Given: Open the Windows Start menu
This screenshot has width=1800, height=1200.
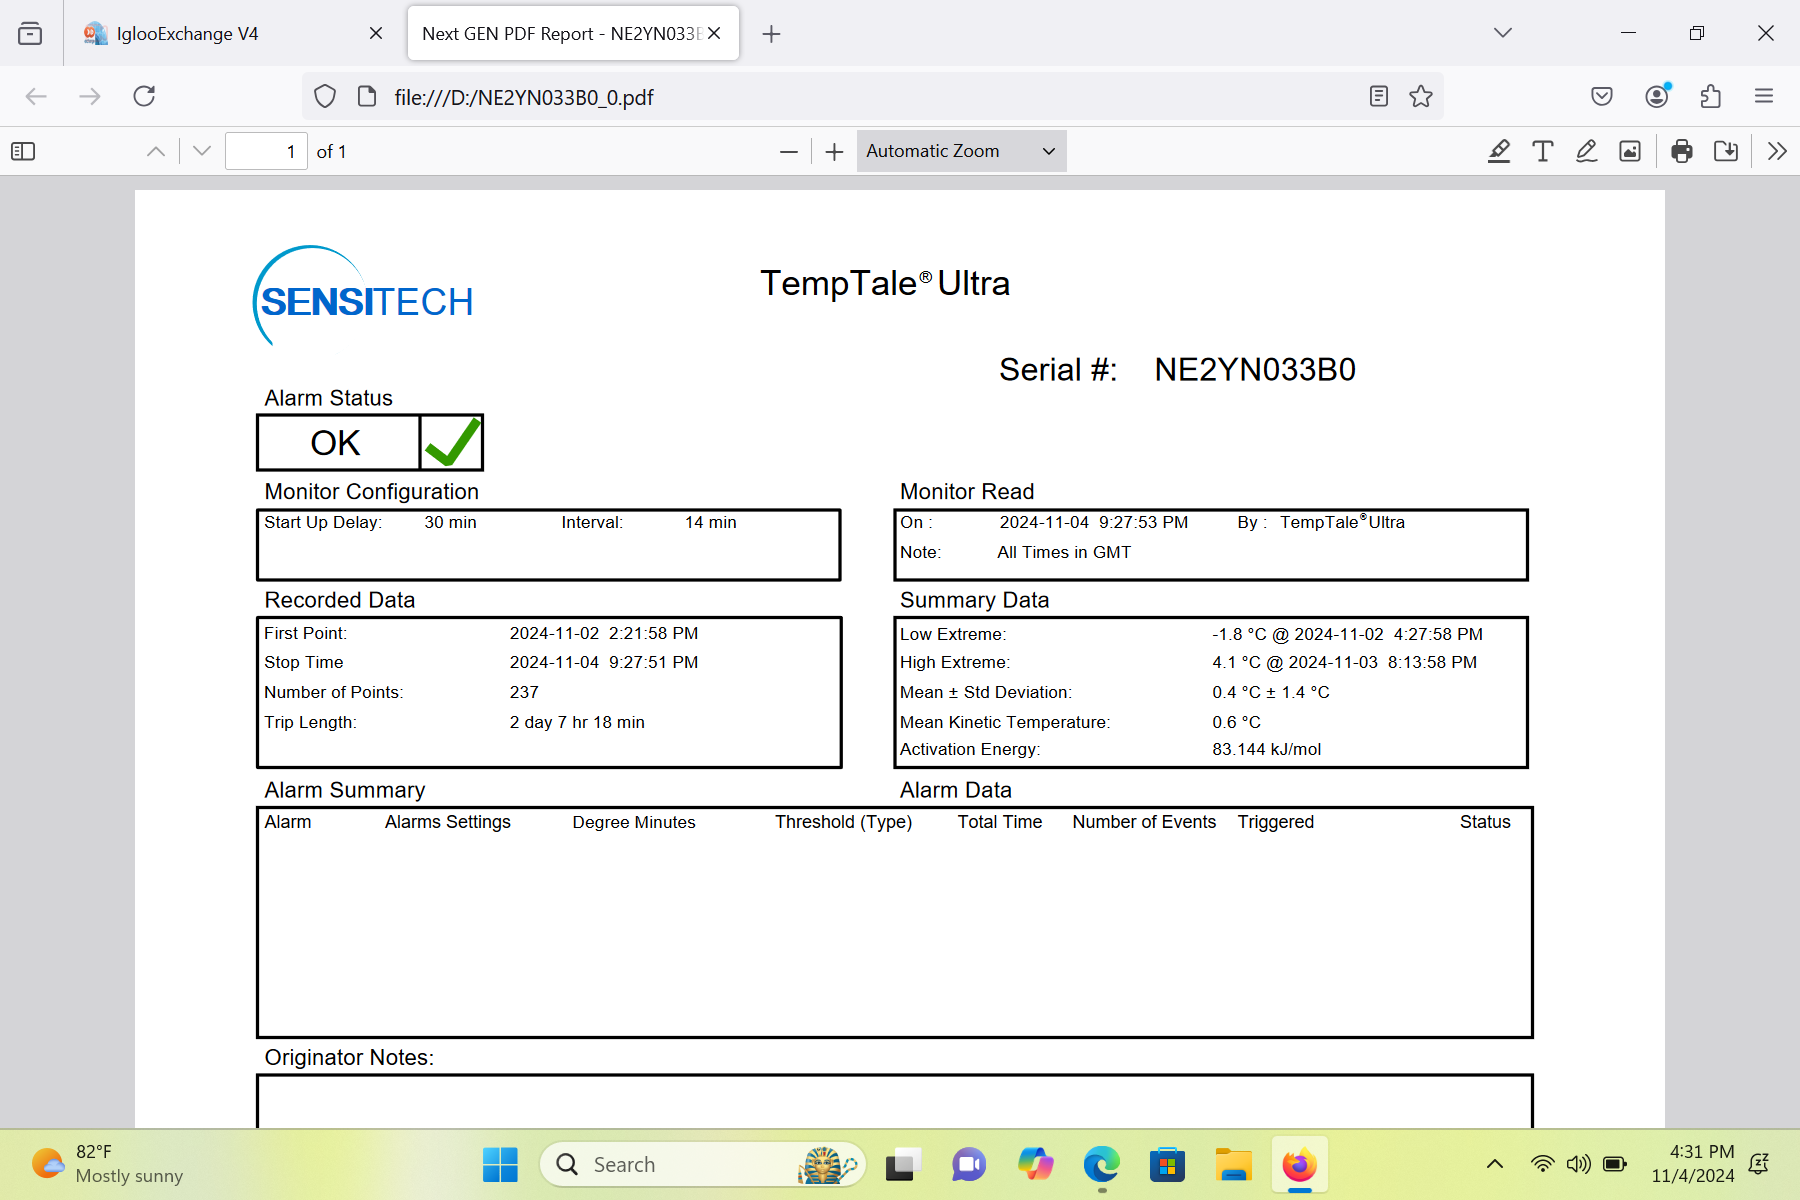Looking at the screenshot, I should click(x=500, y=1164).
